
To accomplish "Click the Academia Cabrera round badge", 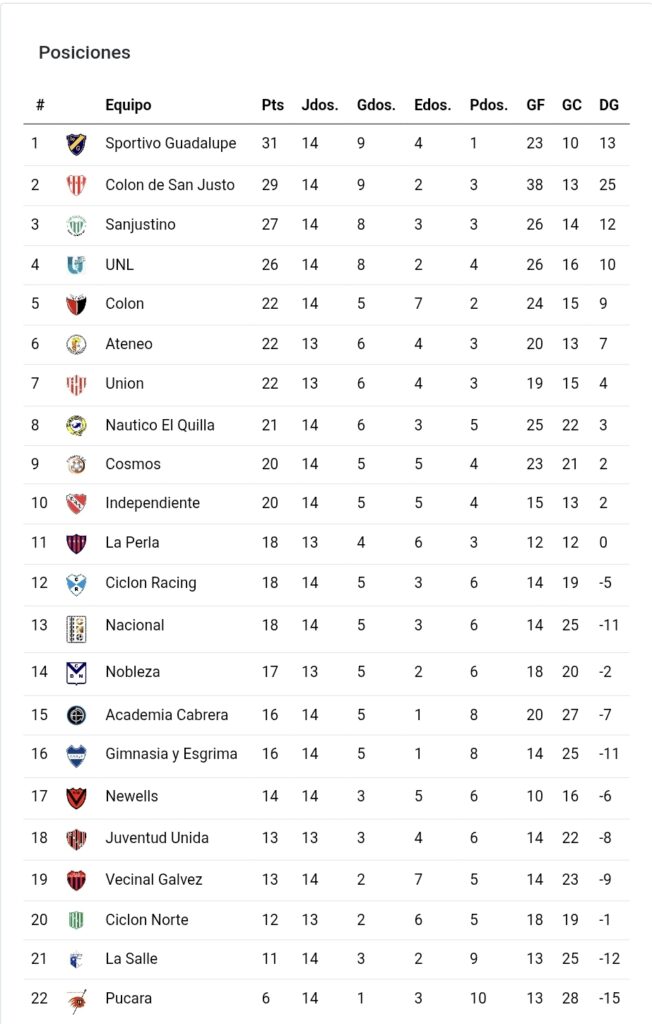I will [76, 715].
